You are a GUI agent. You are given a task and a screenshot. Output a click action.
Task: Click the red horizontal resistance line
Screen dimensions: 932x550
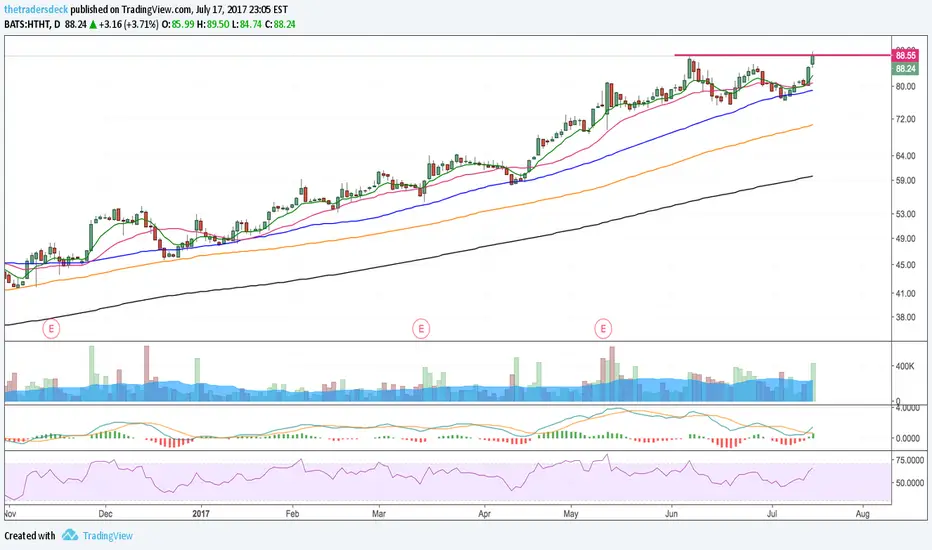coord(783,55)
